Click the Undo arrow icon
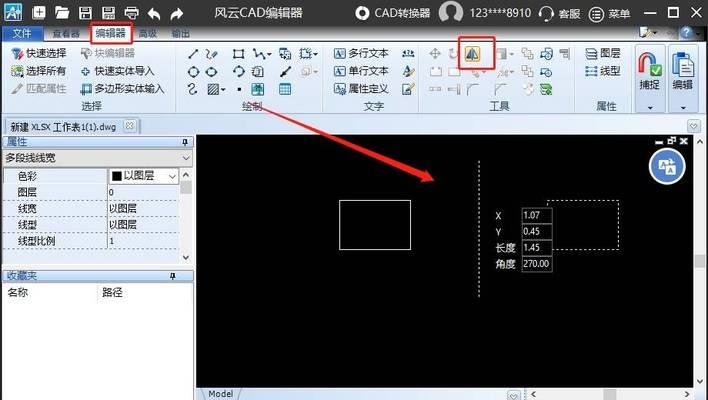 (153, 14)
